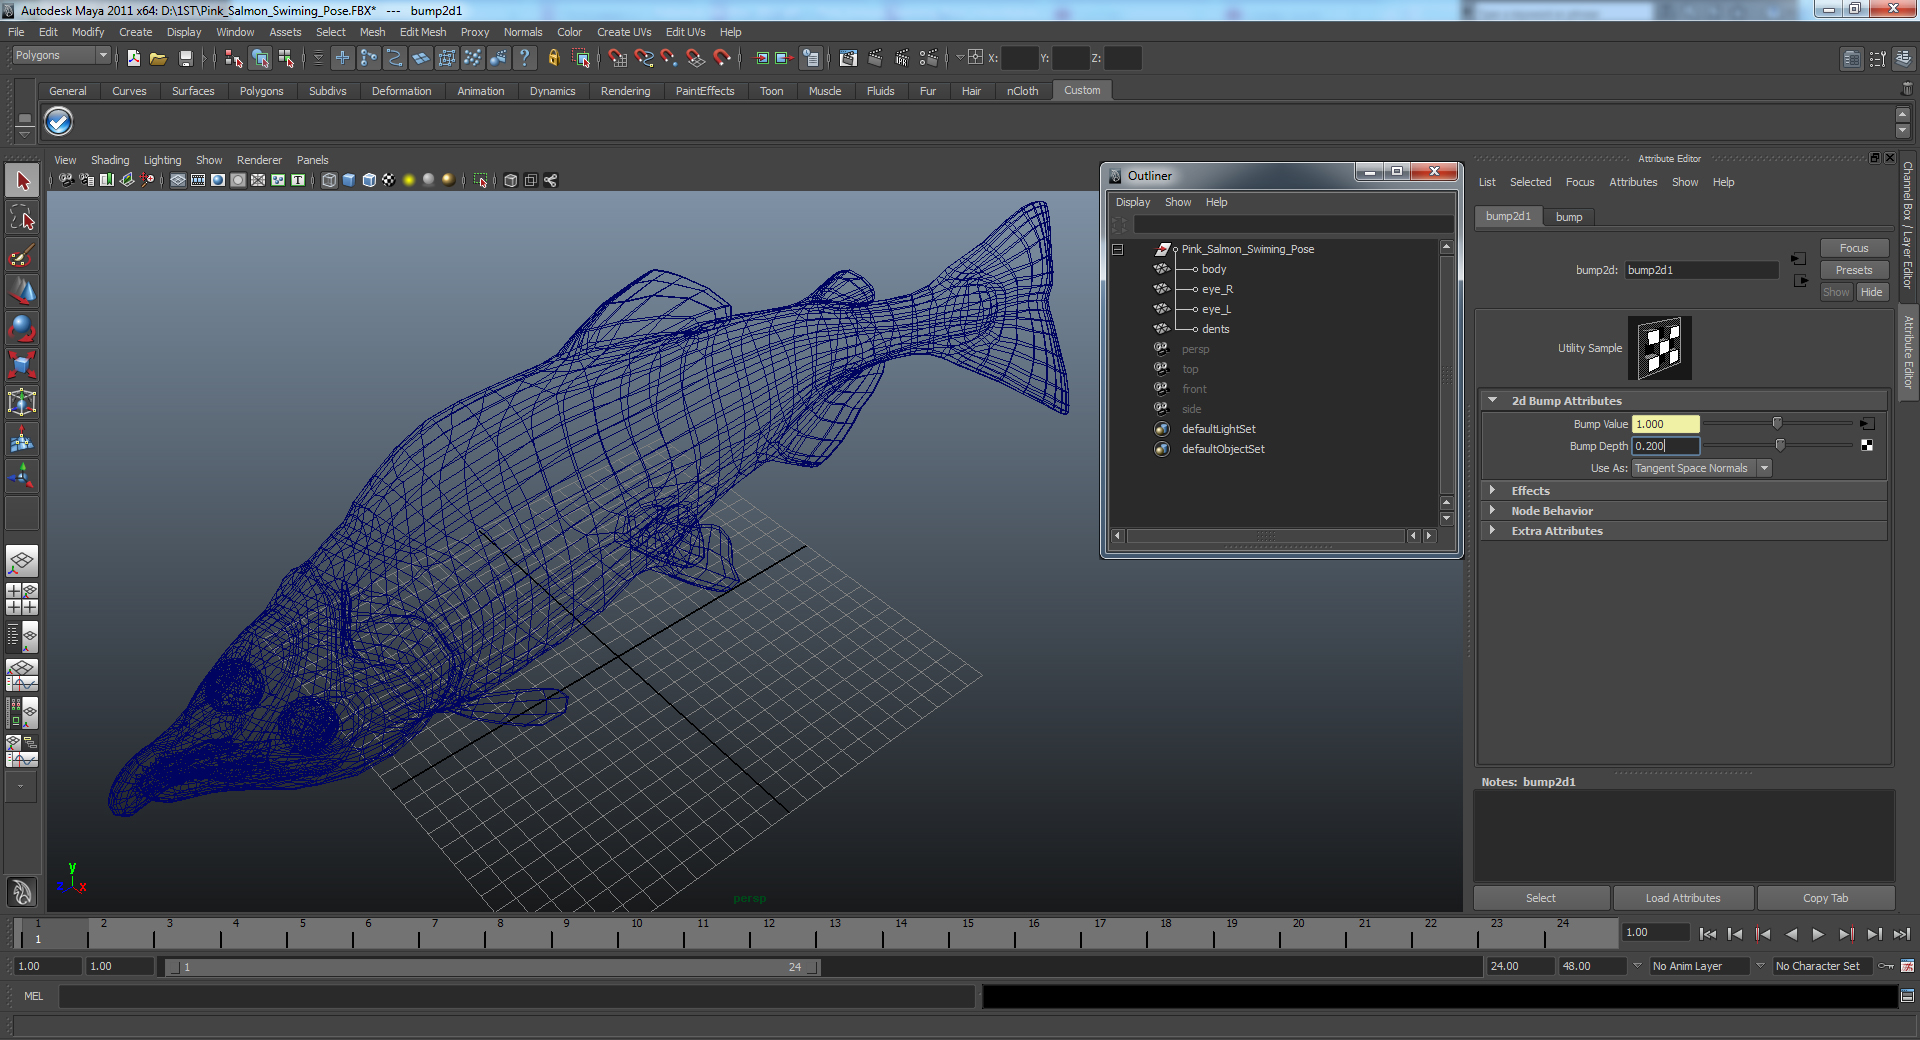
Task: Click the bump2d name input field
Action: point(1701,270)
